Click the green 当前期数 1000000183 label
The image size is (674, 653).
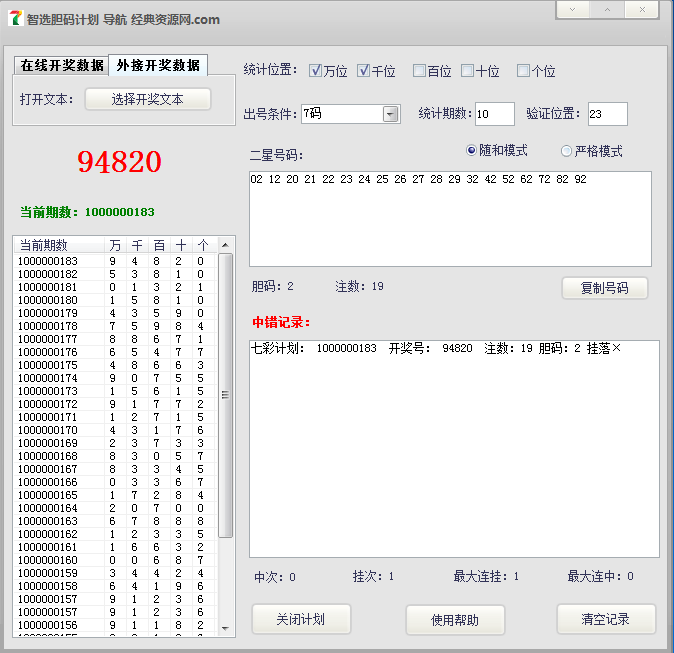click(x=87, y=212)
